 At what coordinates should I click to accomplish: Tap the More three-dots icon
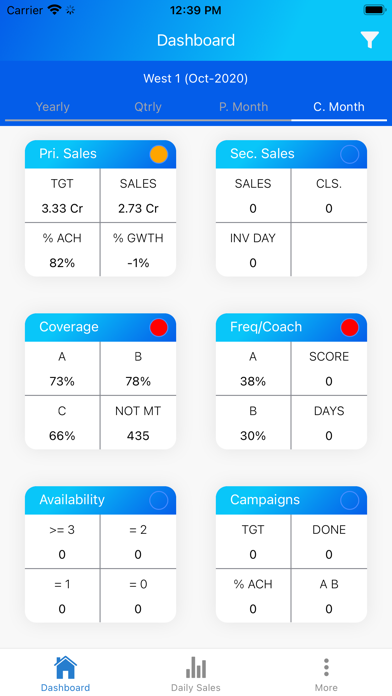coord(326,668)
